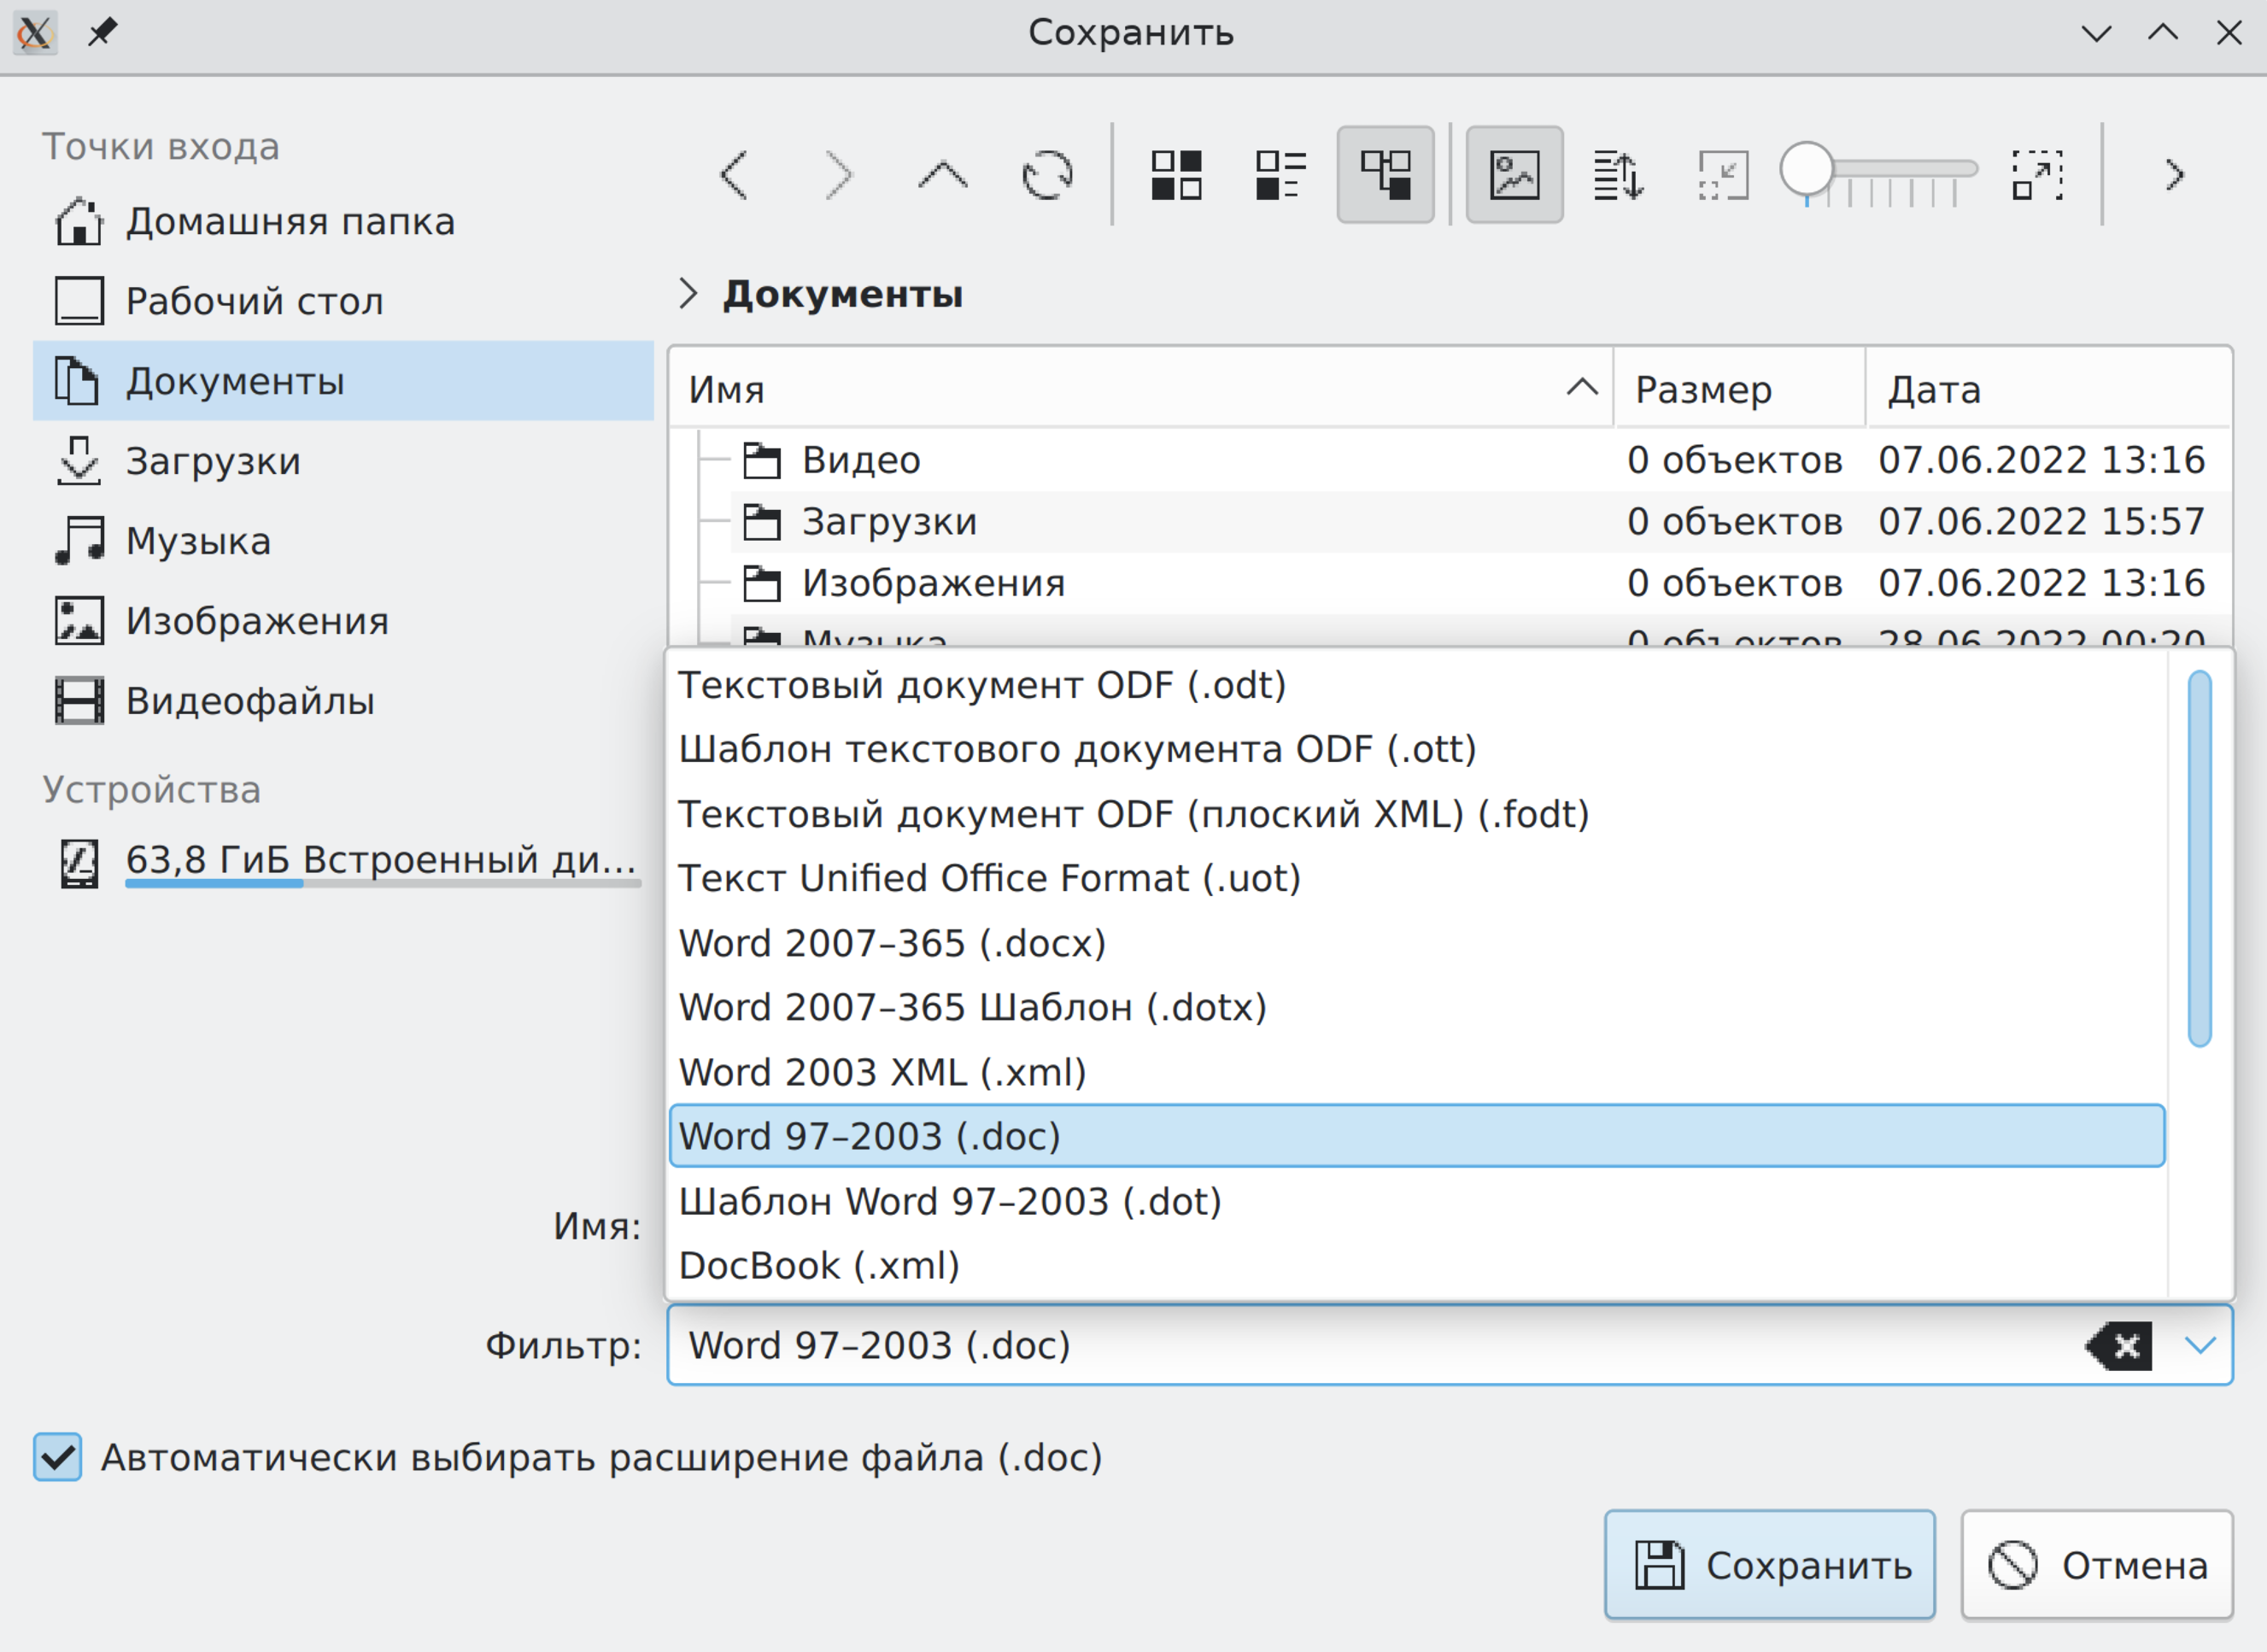Image resolution: width=2267 pixels, height=1652 pixels.
Task: Choose Текстовый документ ODF (плоский XML) (.fodt)
Action: pos(1417,815)
